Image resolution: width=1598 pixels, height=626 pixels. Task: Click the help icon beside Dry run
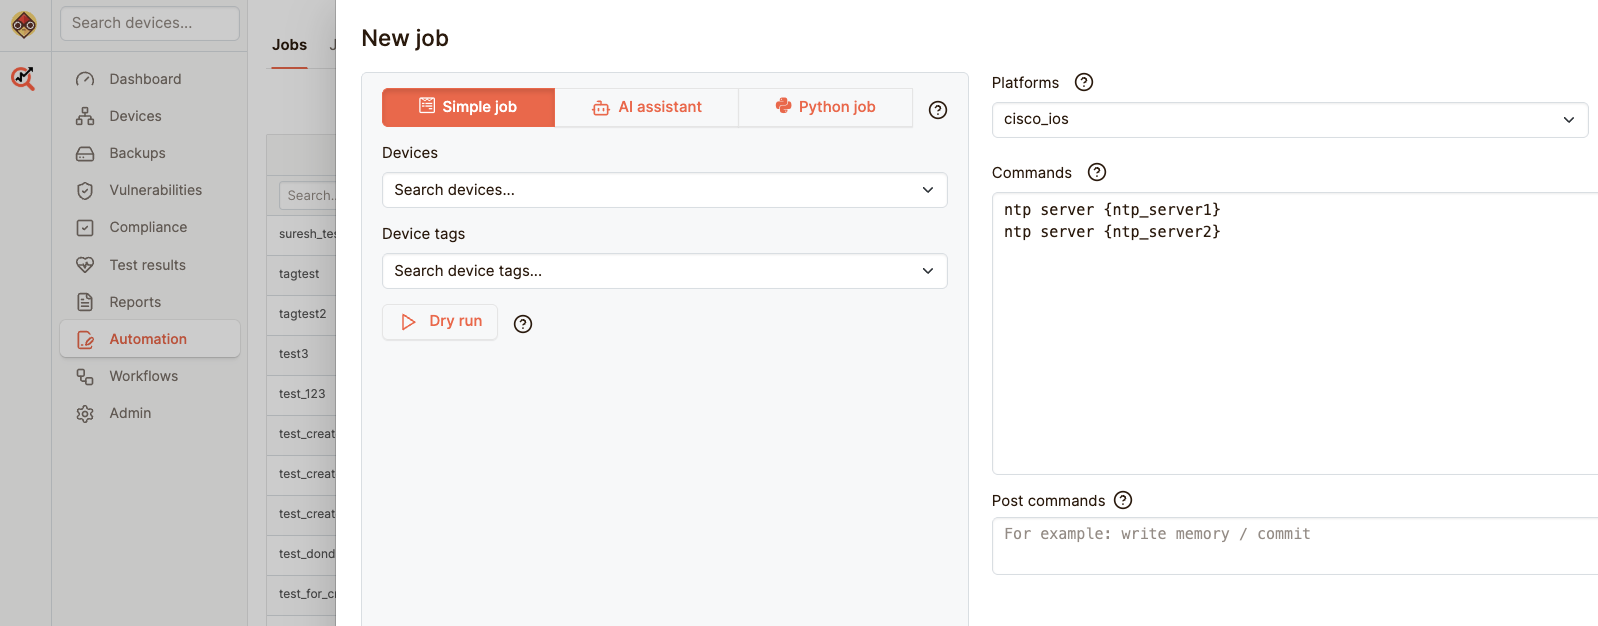(522, 323)
